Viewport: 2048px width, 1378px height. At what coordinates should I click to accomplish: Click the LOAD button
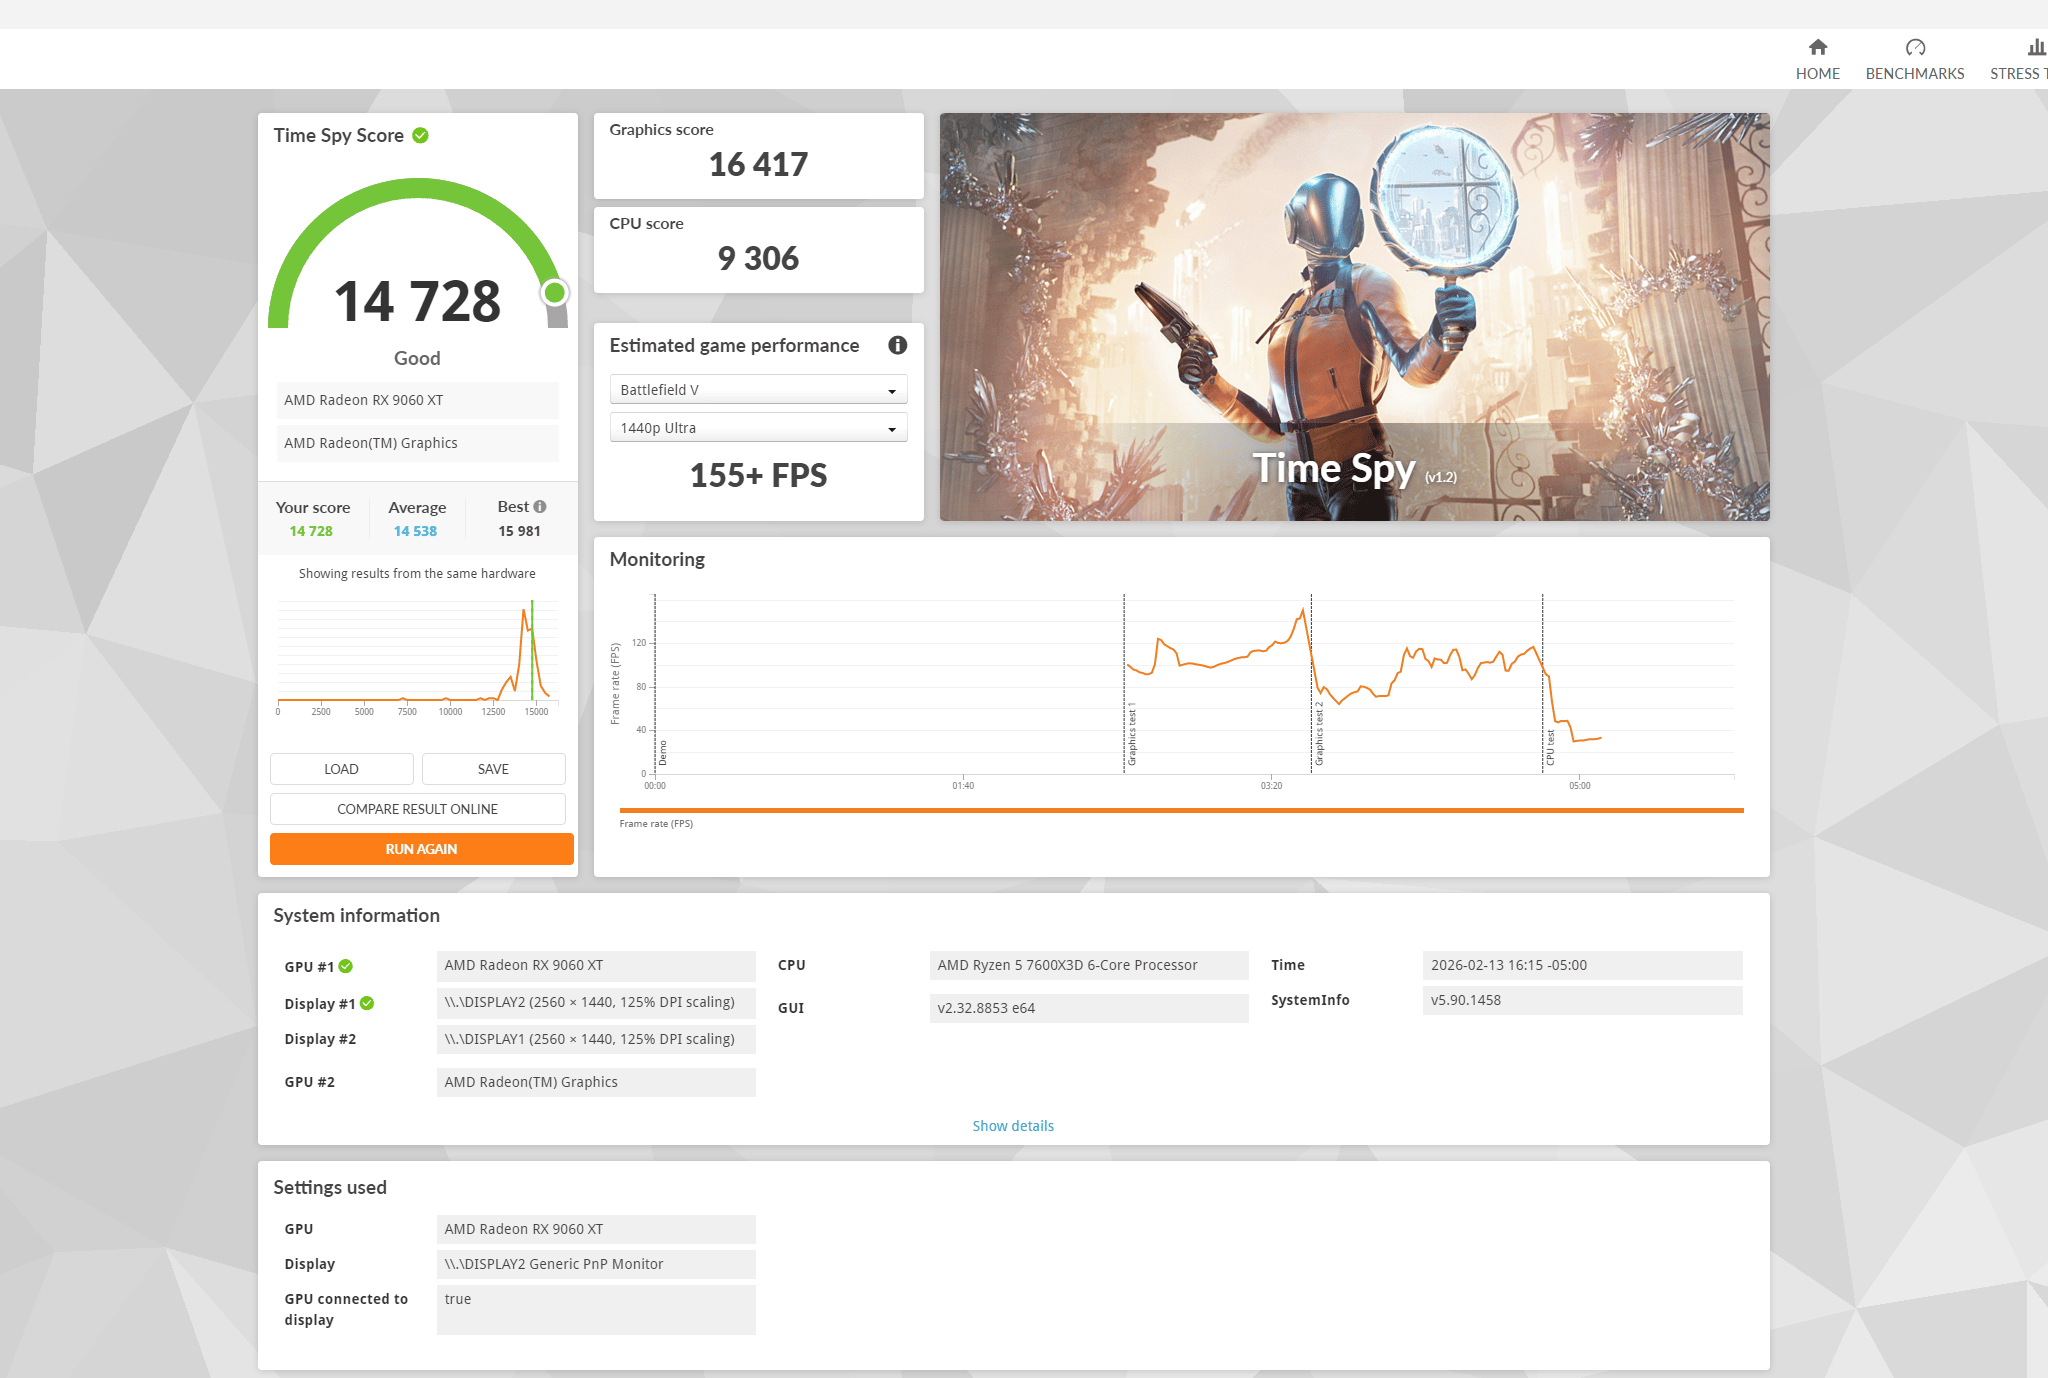[x=341, y=769]
